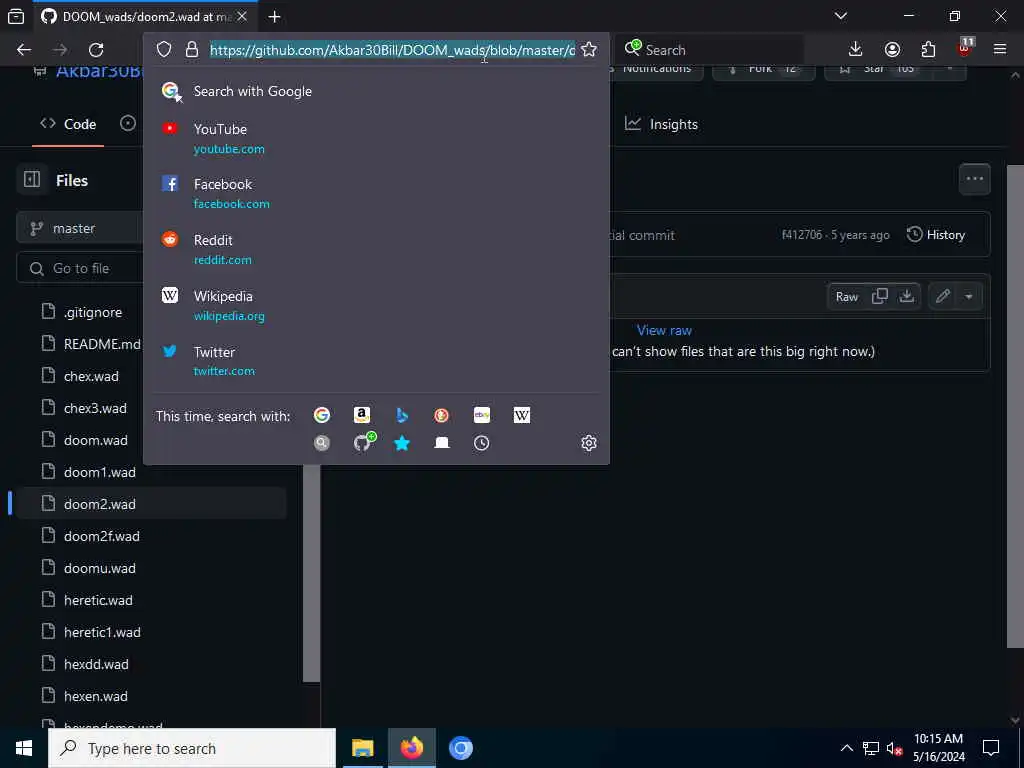Viewport: 1024px width, 768px height.
Task: Open the uBlock extension icon with badge 11
Action: point(964,49)
